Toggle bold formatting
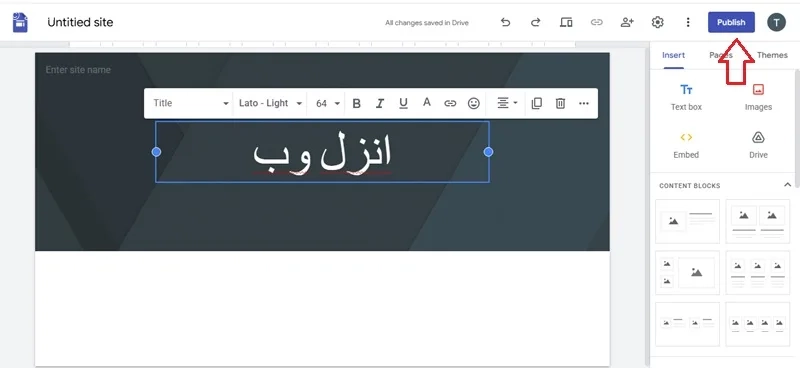This screenshot has height=368, width=800. click(357, 104)
